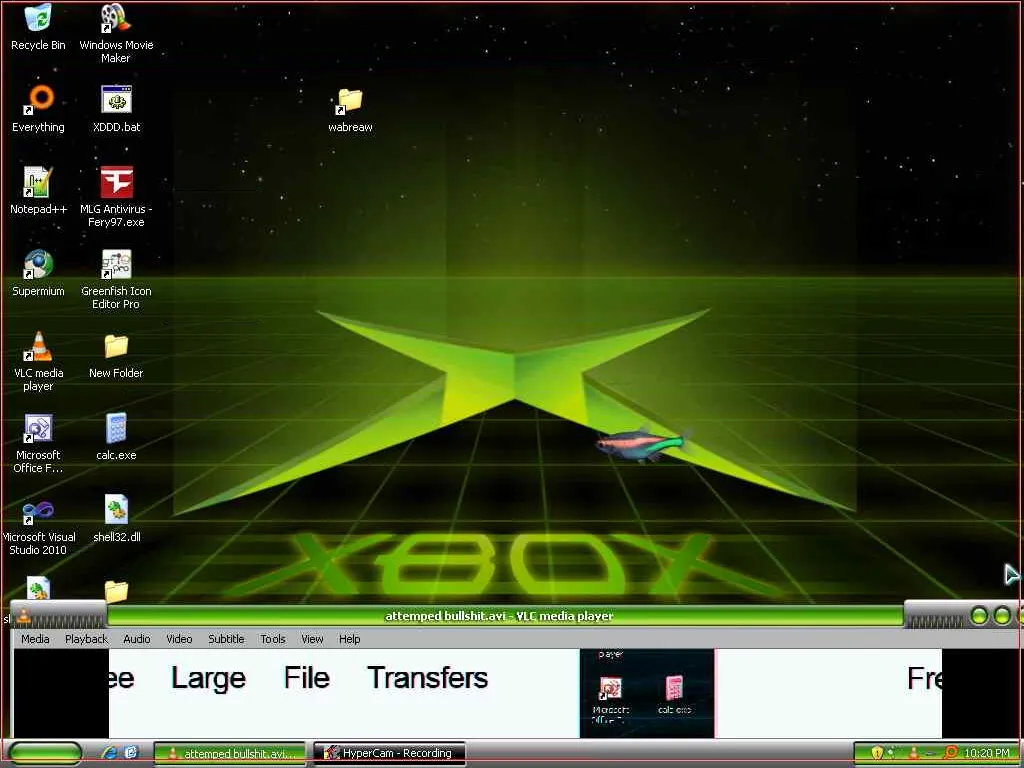The width and height of the screenshot is (1024, 768).
Task: Click the VLC cone icon in system tray
Action: pos(914,753)
